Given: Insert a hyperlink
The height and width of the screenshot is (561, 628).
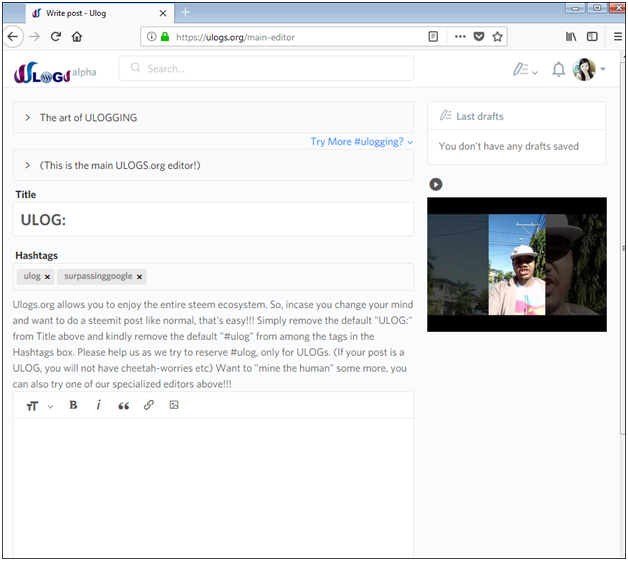Looking at the screenshot, I should [149, 405].
